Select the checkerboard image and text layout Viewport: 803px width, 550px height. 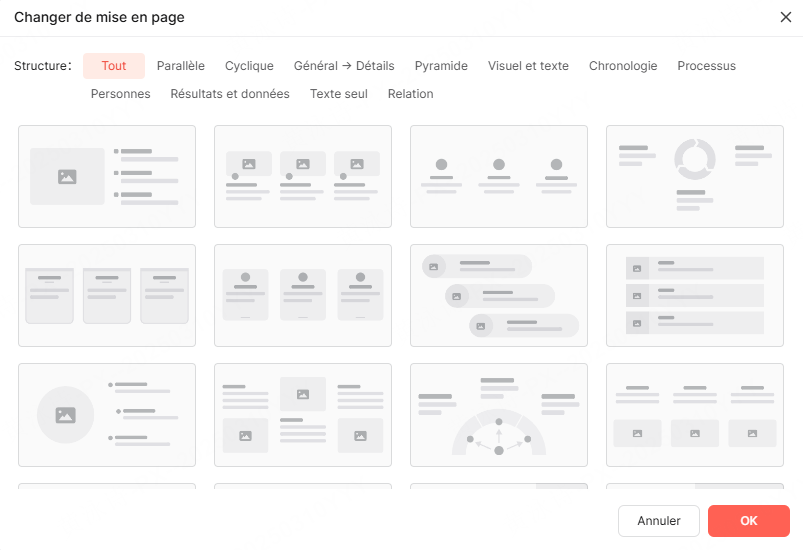tap(303, 415)
